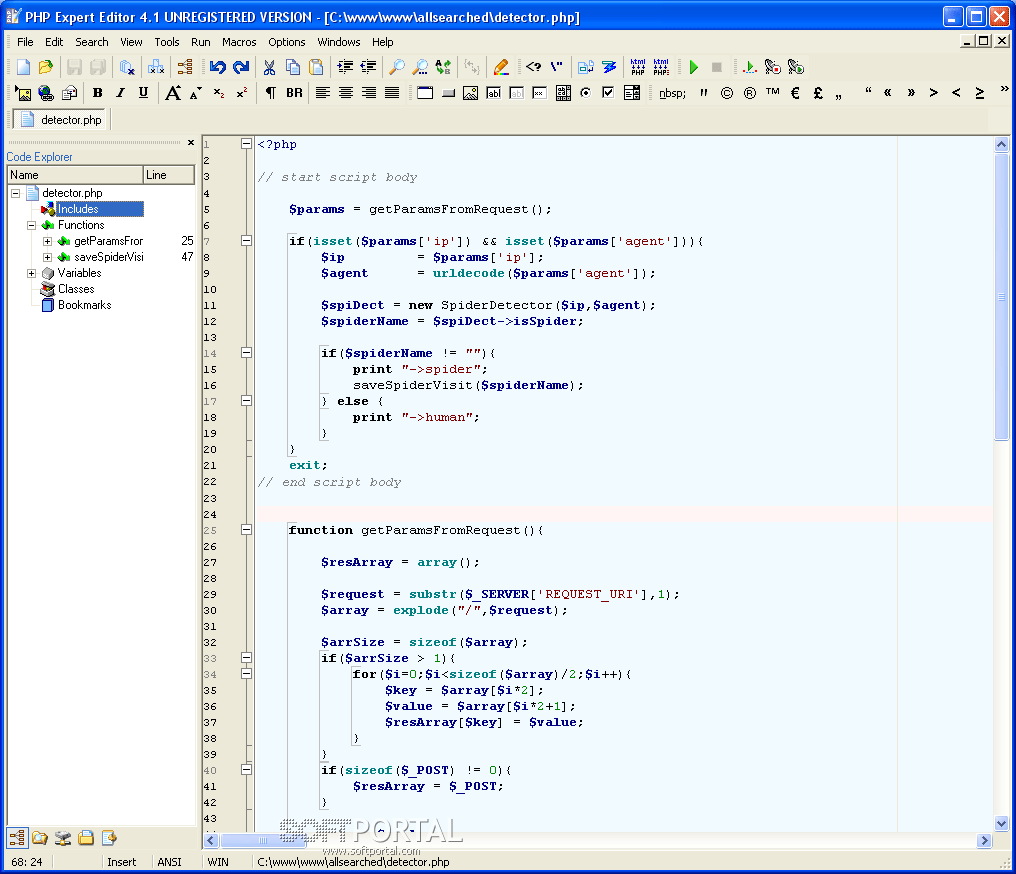Click the green Run play icon
This screenshot has height=874, width=1016.
click(x=693, y=67)
